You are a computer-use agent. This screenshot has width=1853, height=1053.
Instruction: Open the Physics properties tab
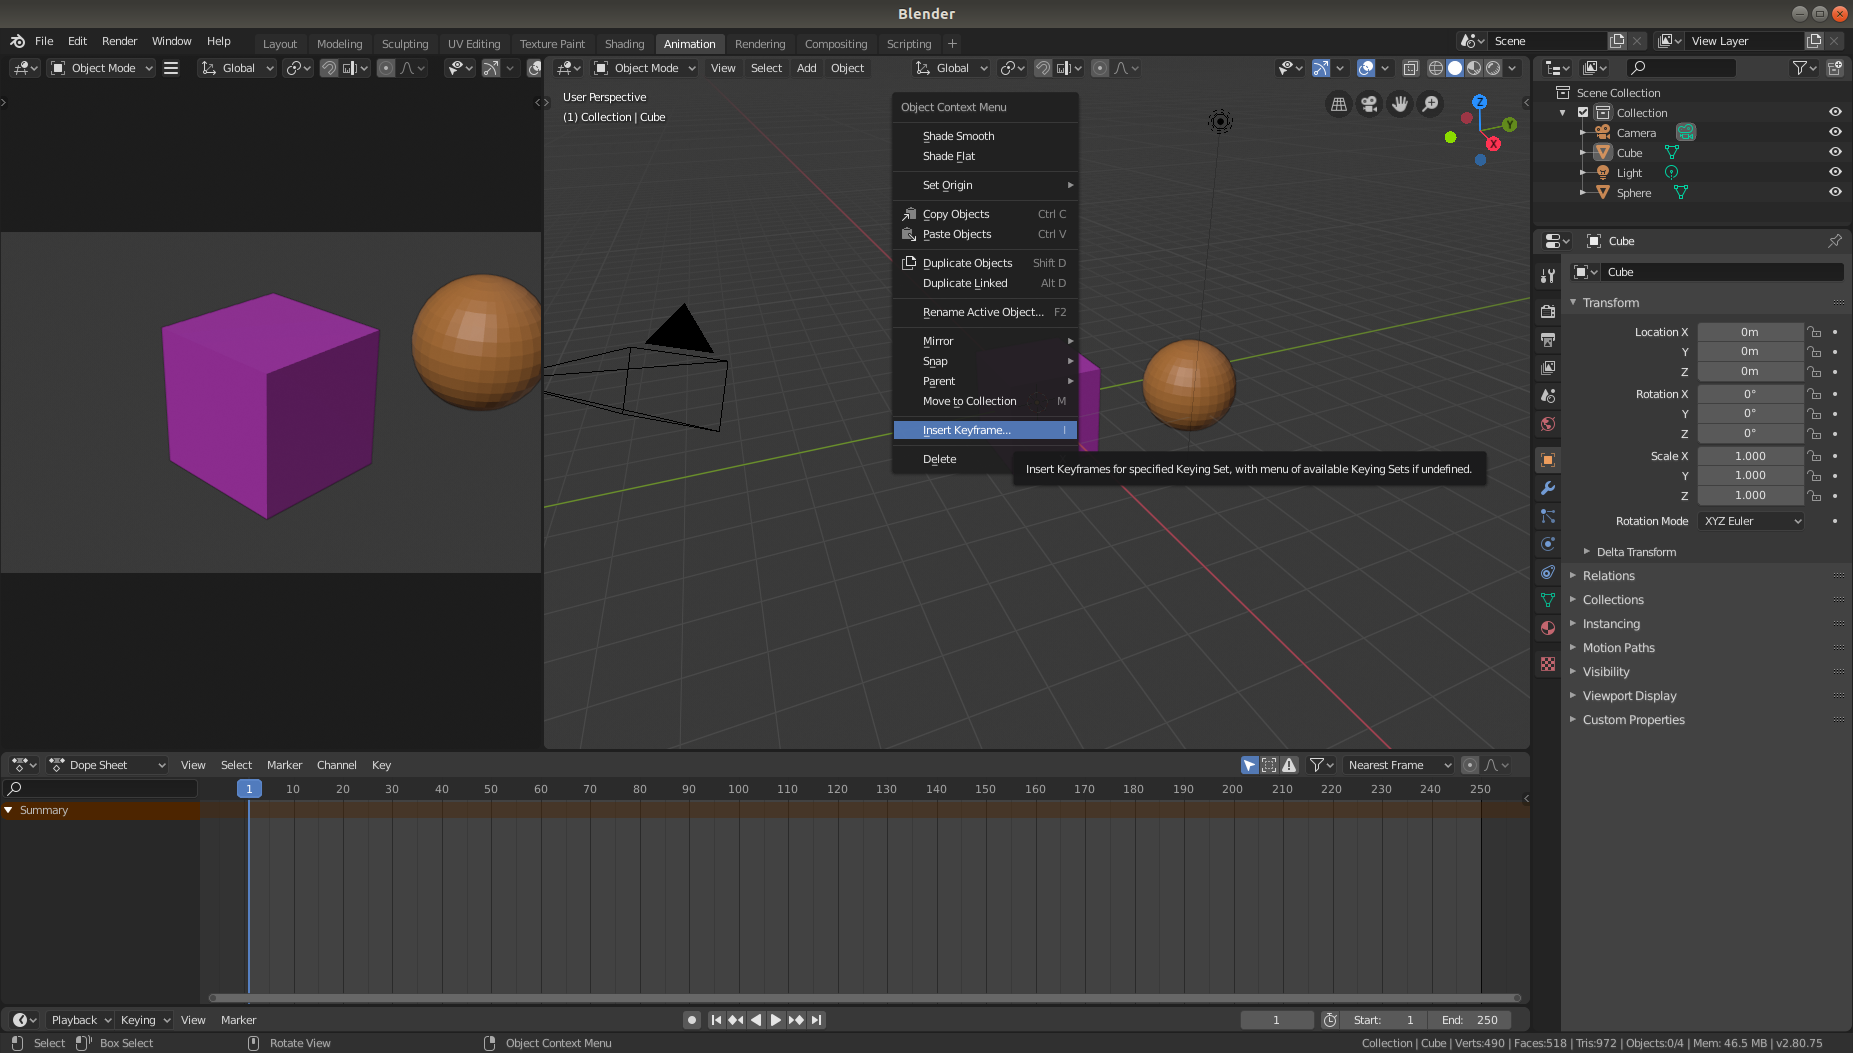(x=1548, y=544)
